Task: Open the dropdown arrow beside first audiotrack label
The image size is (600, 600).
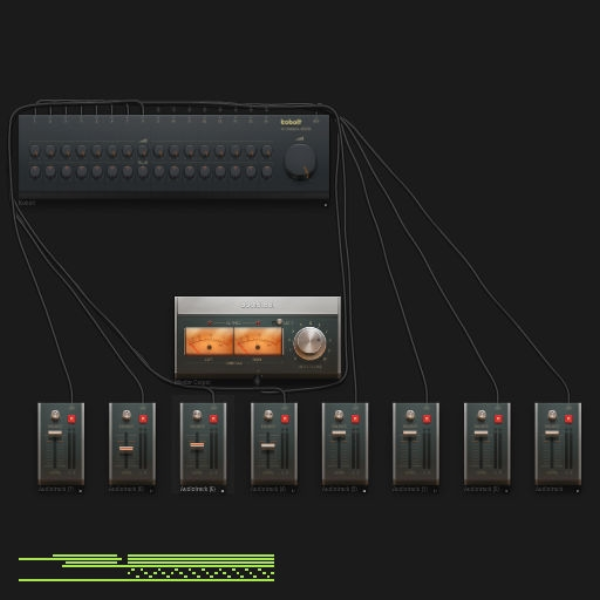Action: (80, 491)
